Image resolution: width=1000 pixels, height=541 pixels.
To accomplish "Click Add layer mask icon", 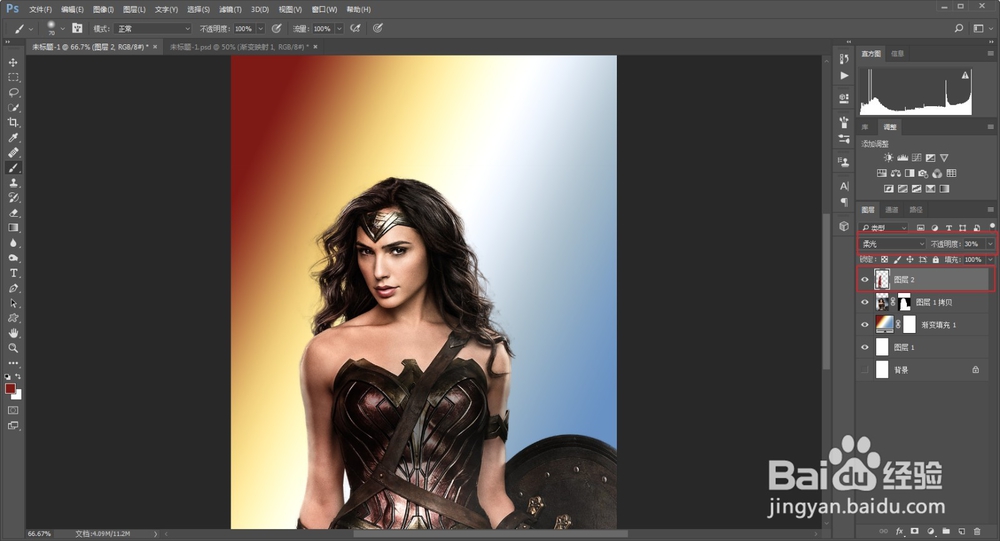I will 915,531.
